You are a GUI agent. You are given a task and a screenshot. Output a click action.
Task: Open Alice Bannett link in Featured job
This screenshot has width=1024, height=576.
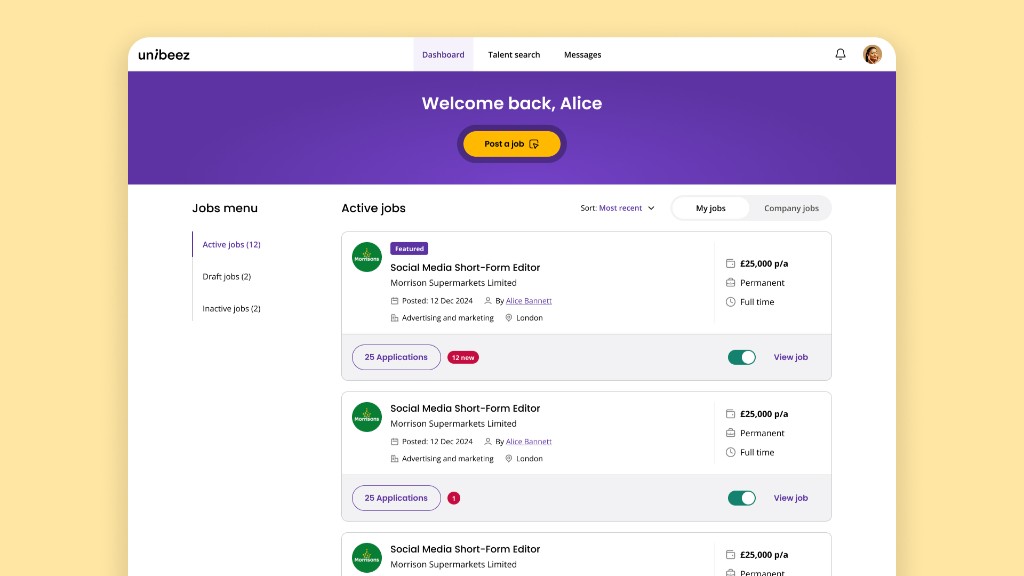[x=528, y=300]
